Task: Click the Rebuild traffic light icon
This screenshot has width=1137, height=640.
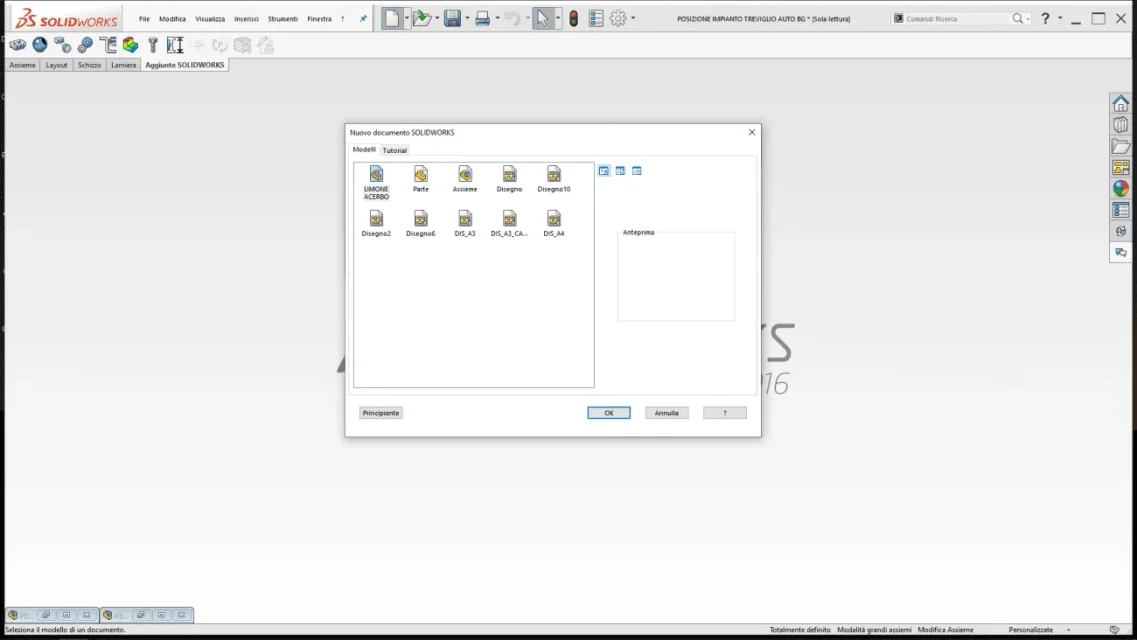Action: pos(574,19)
